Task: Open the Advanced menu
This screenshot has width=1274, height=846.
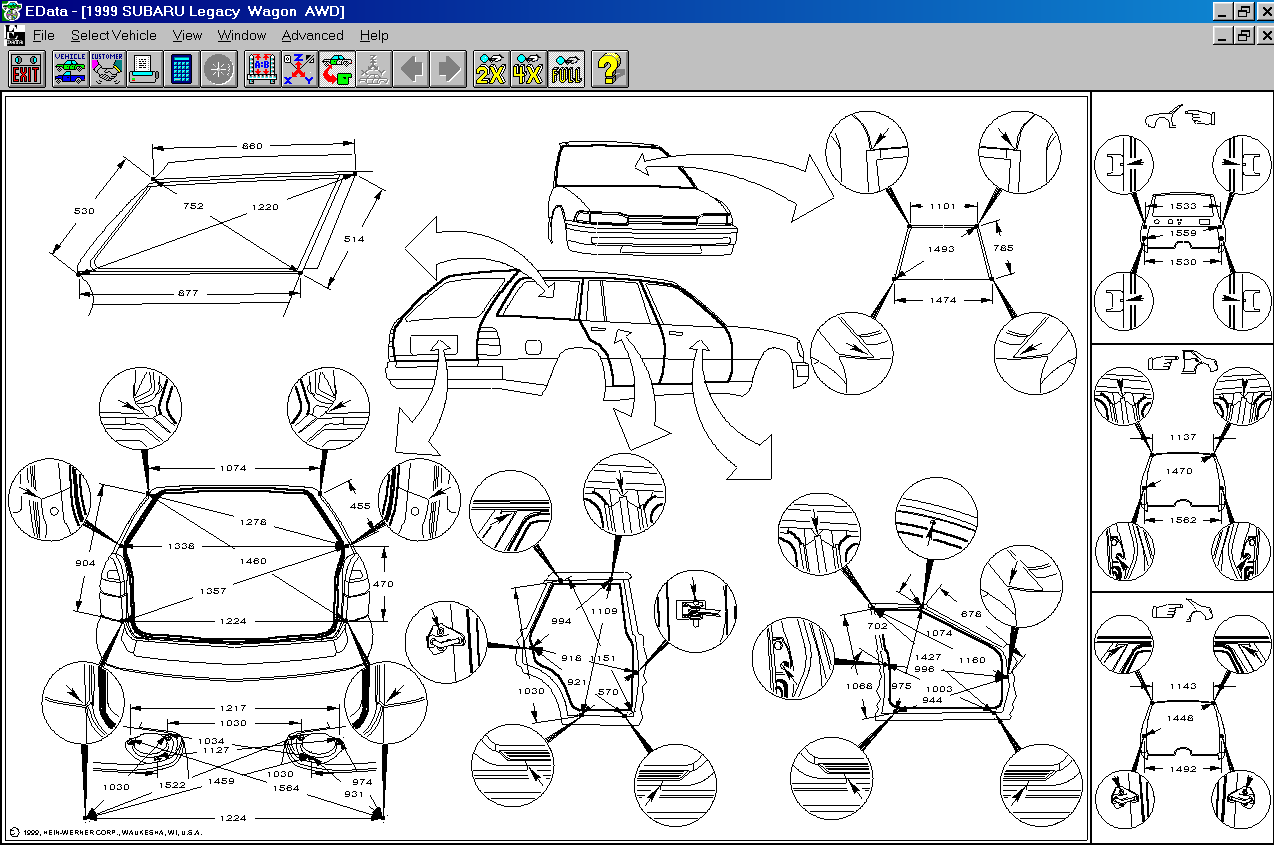Action: pyautogui.click(x=312, y=35)
